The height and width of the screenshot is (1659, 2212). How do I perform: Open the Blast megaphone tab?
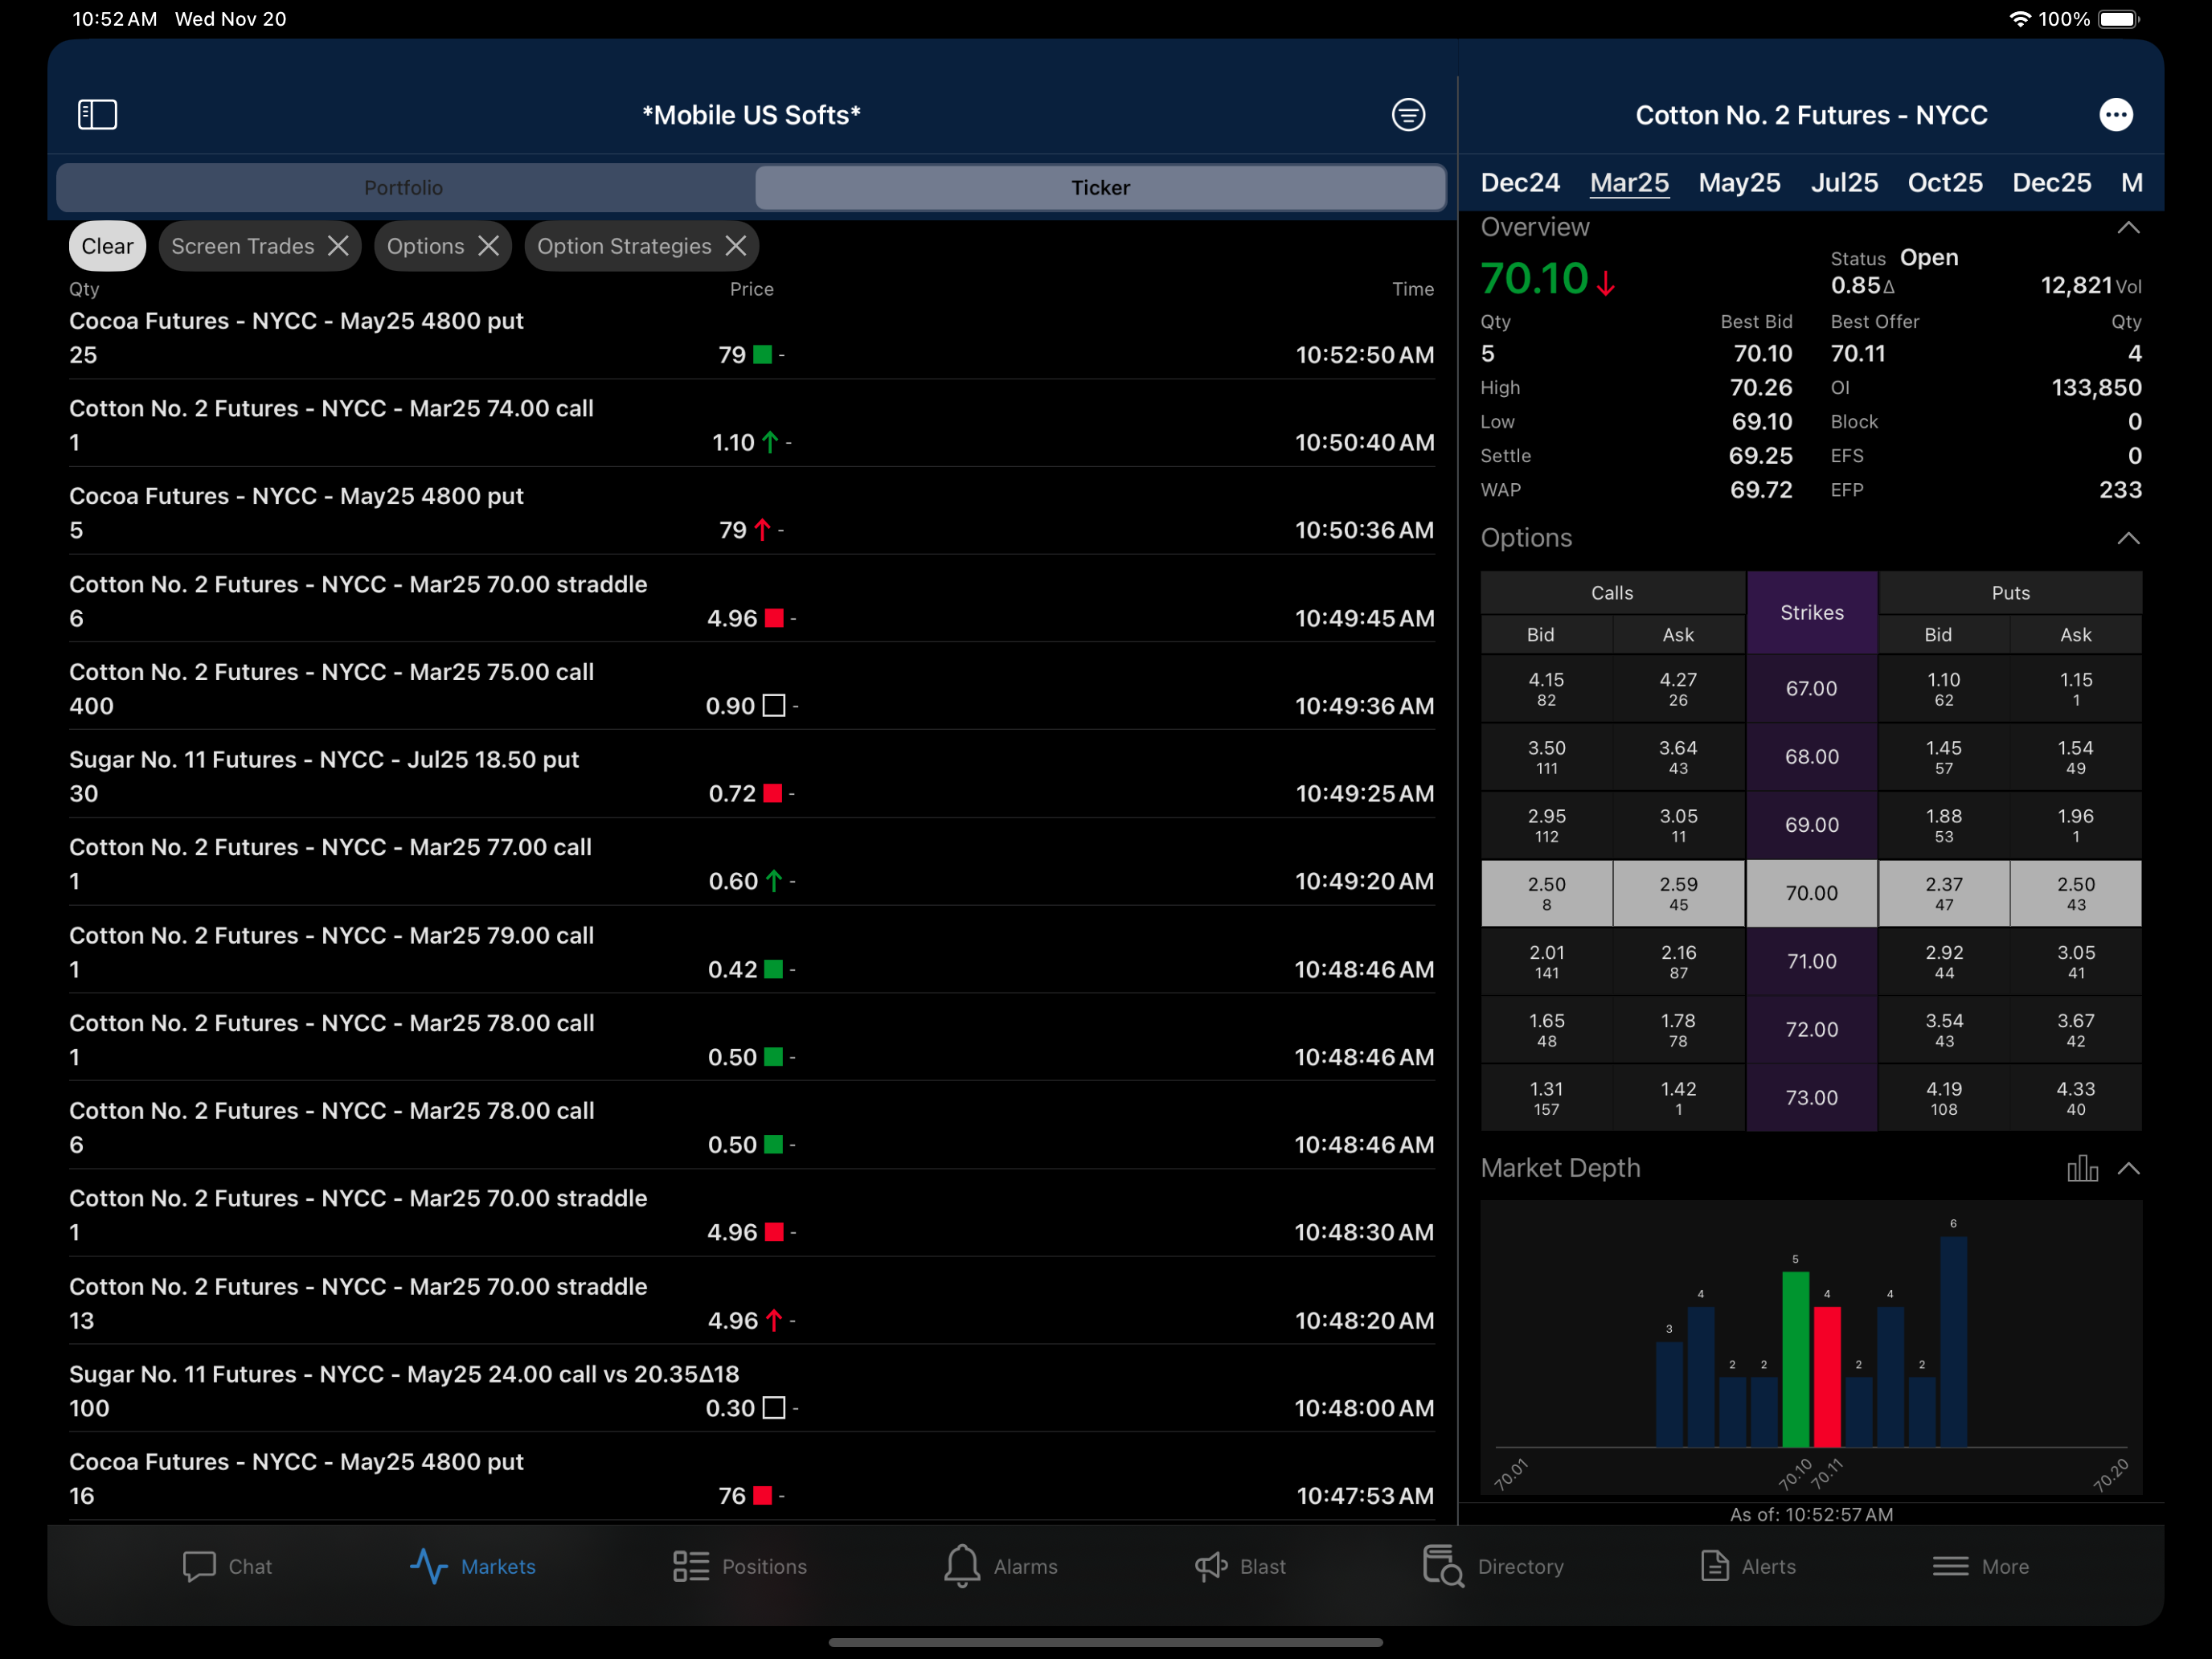(x=1240, y=1566)
